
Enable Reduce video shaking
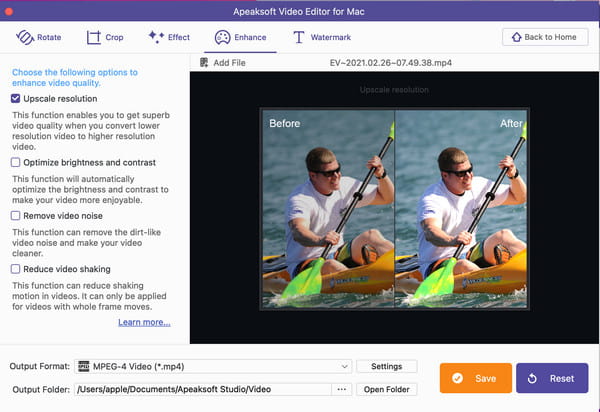(x=15, y=269)
